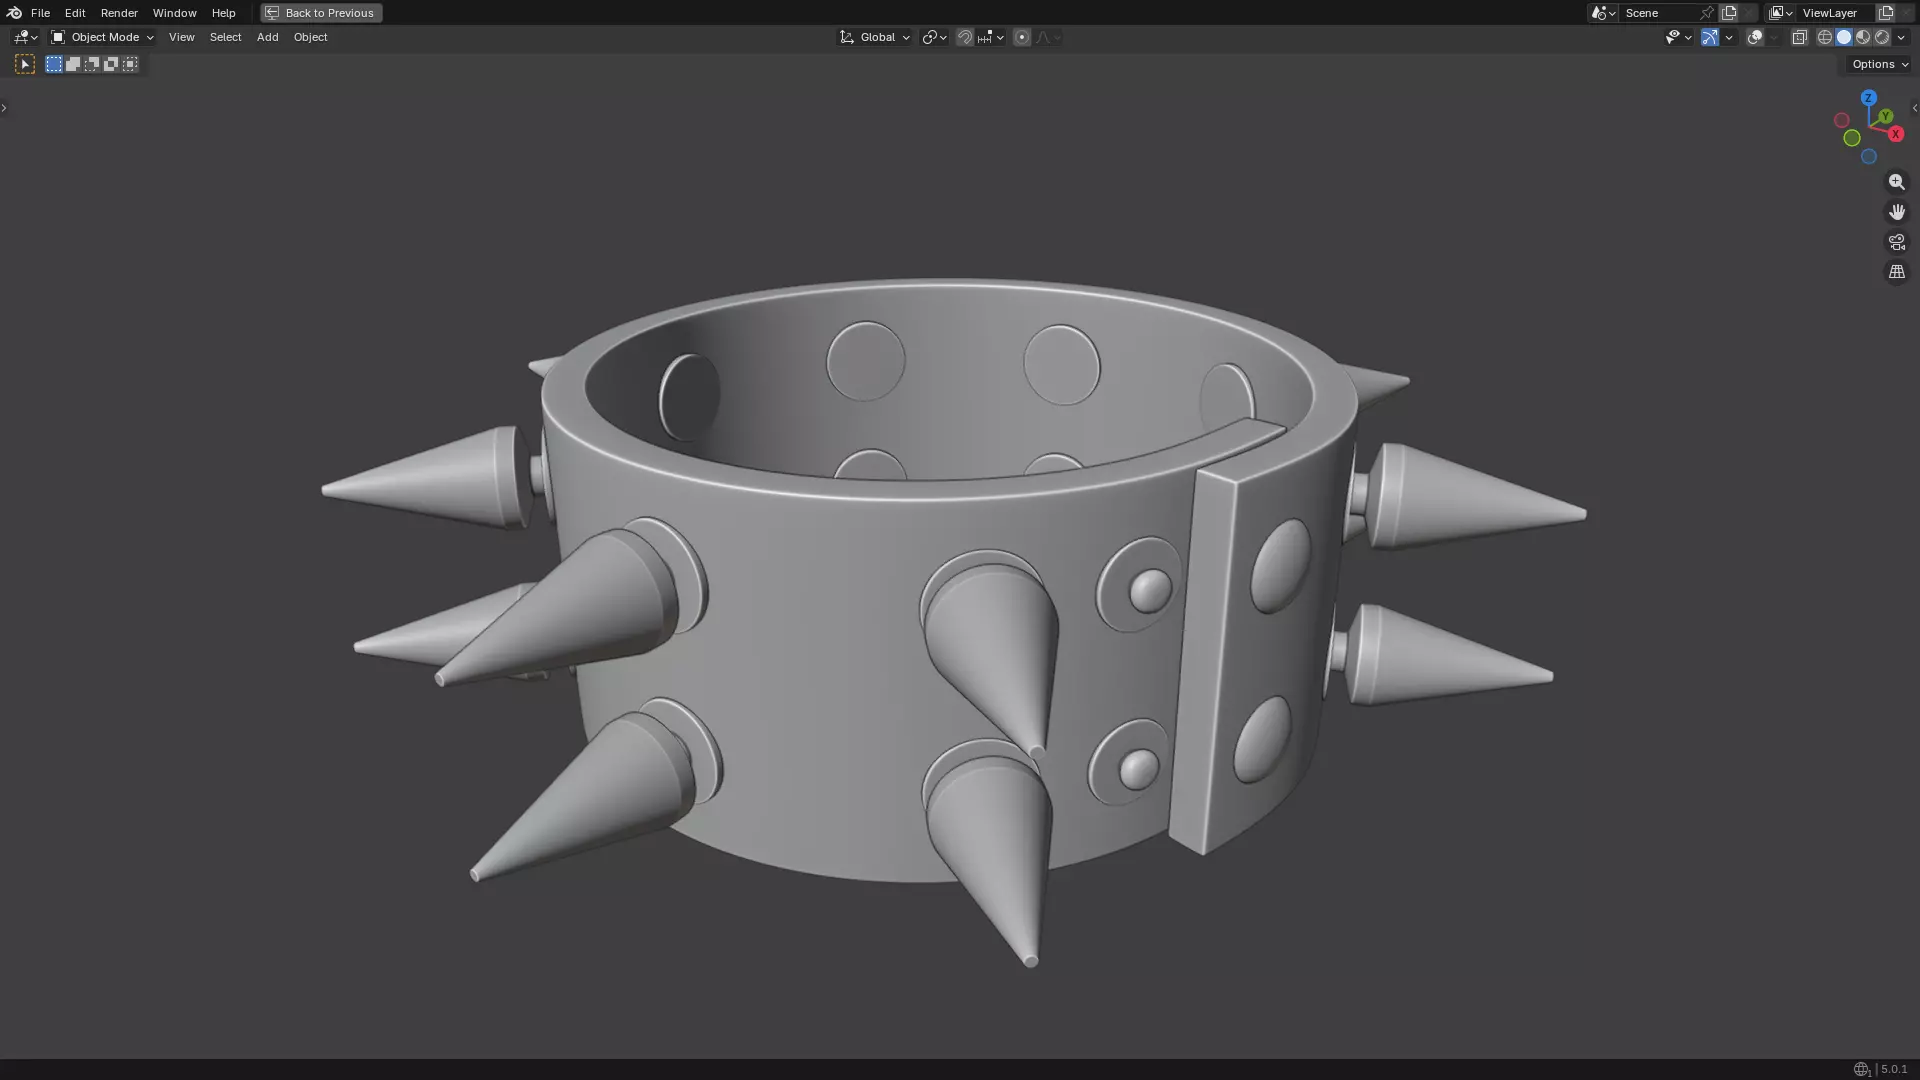
Task: Click the pan view hand icon
Action: point(1896,212)
